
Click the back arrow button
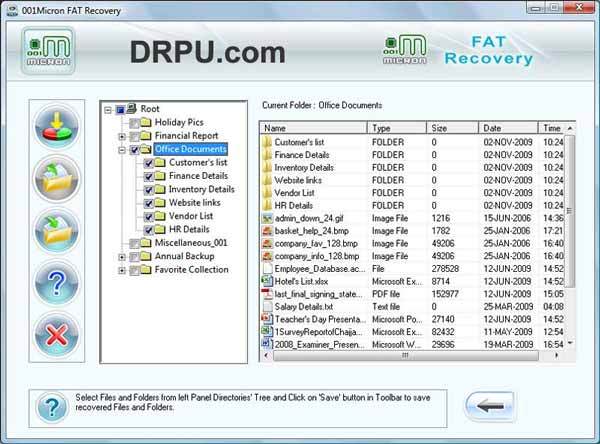coord(489,406)
